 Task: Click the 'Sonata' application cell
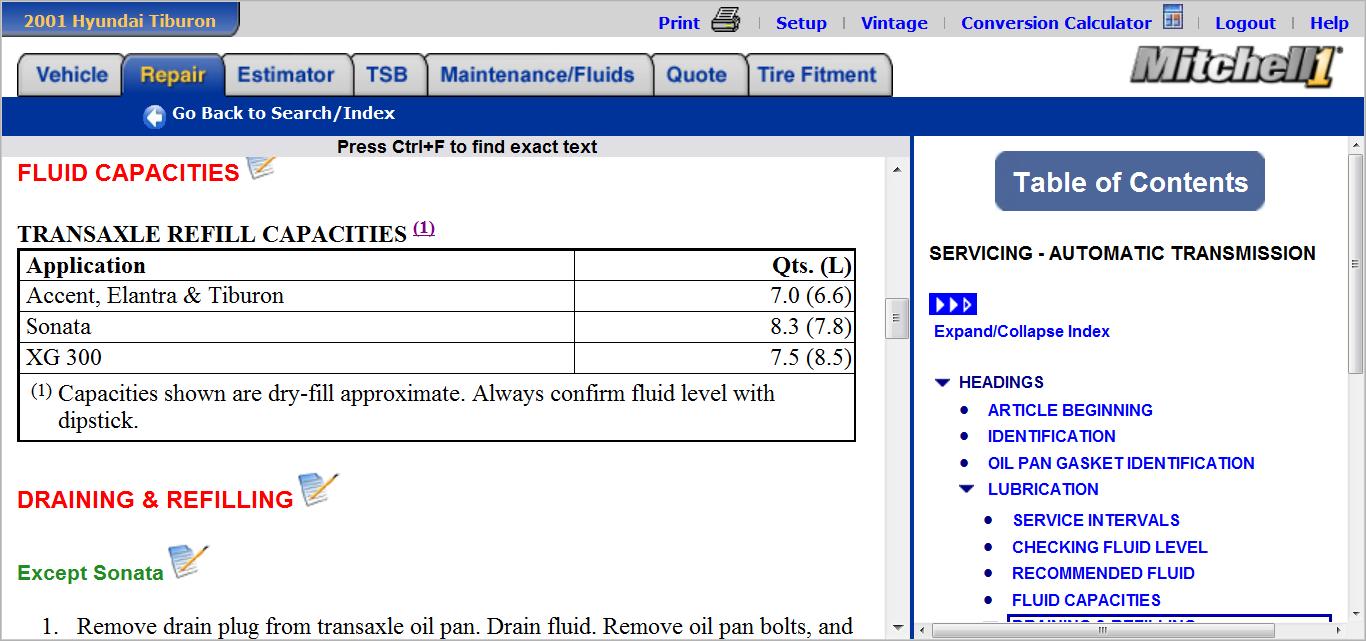click(297, 327)
